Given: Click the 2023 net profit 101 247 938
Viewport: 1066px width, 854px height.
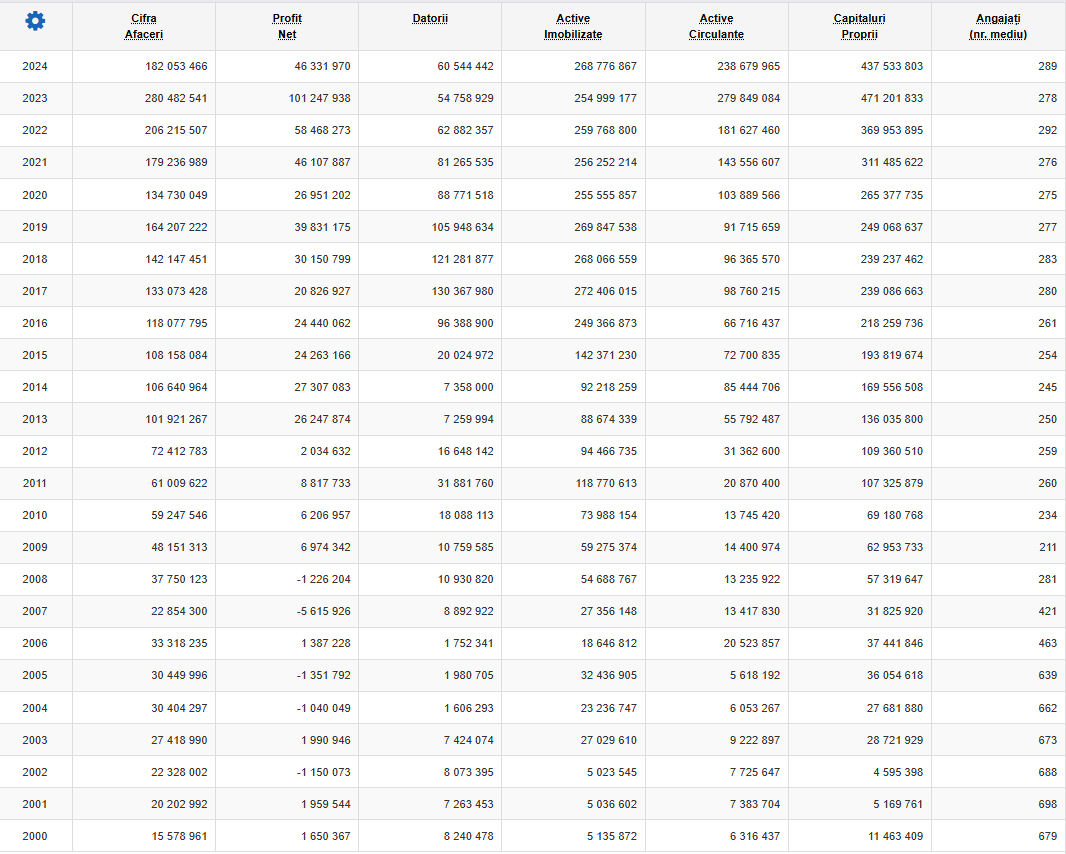Looking at the screenshot, I should (x=320, y=99).
